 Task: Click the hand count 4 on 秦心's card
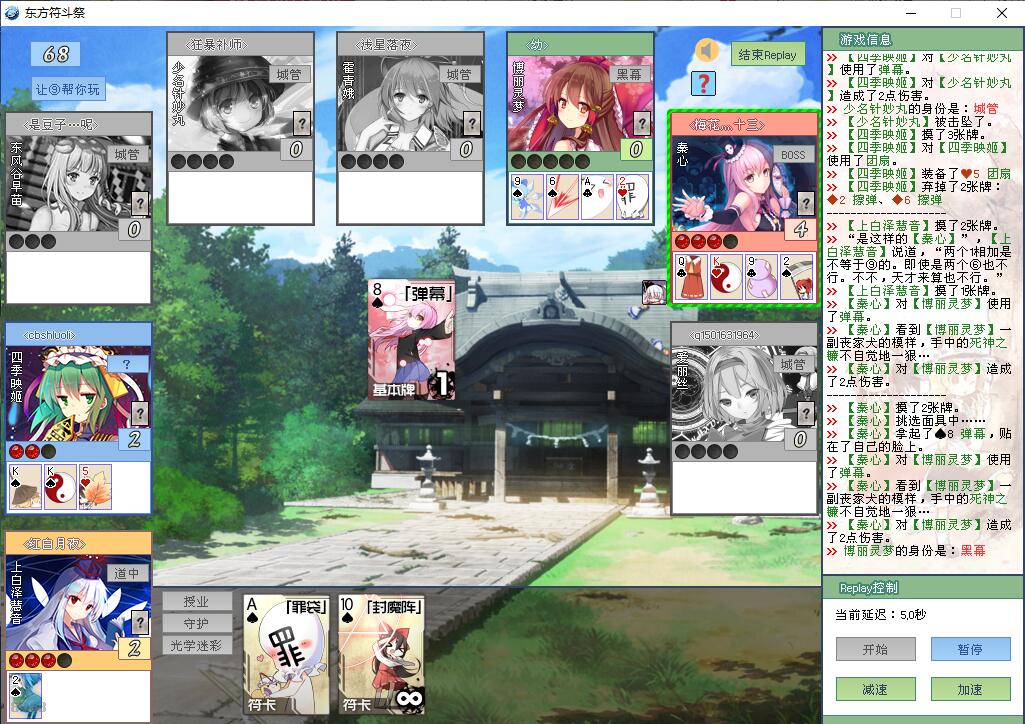pyautogui.click(x=800, y=229)
